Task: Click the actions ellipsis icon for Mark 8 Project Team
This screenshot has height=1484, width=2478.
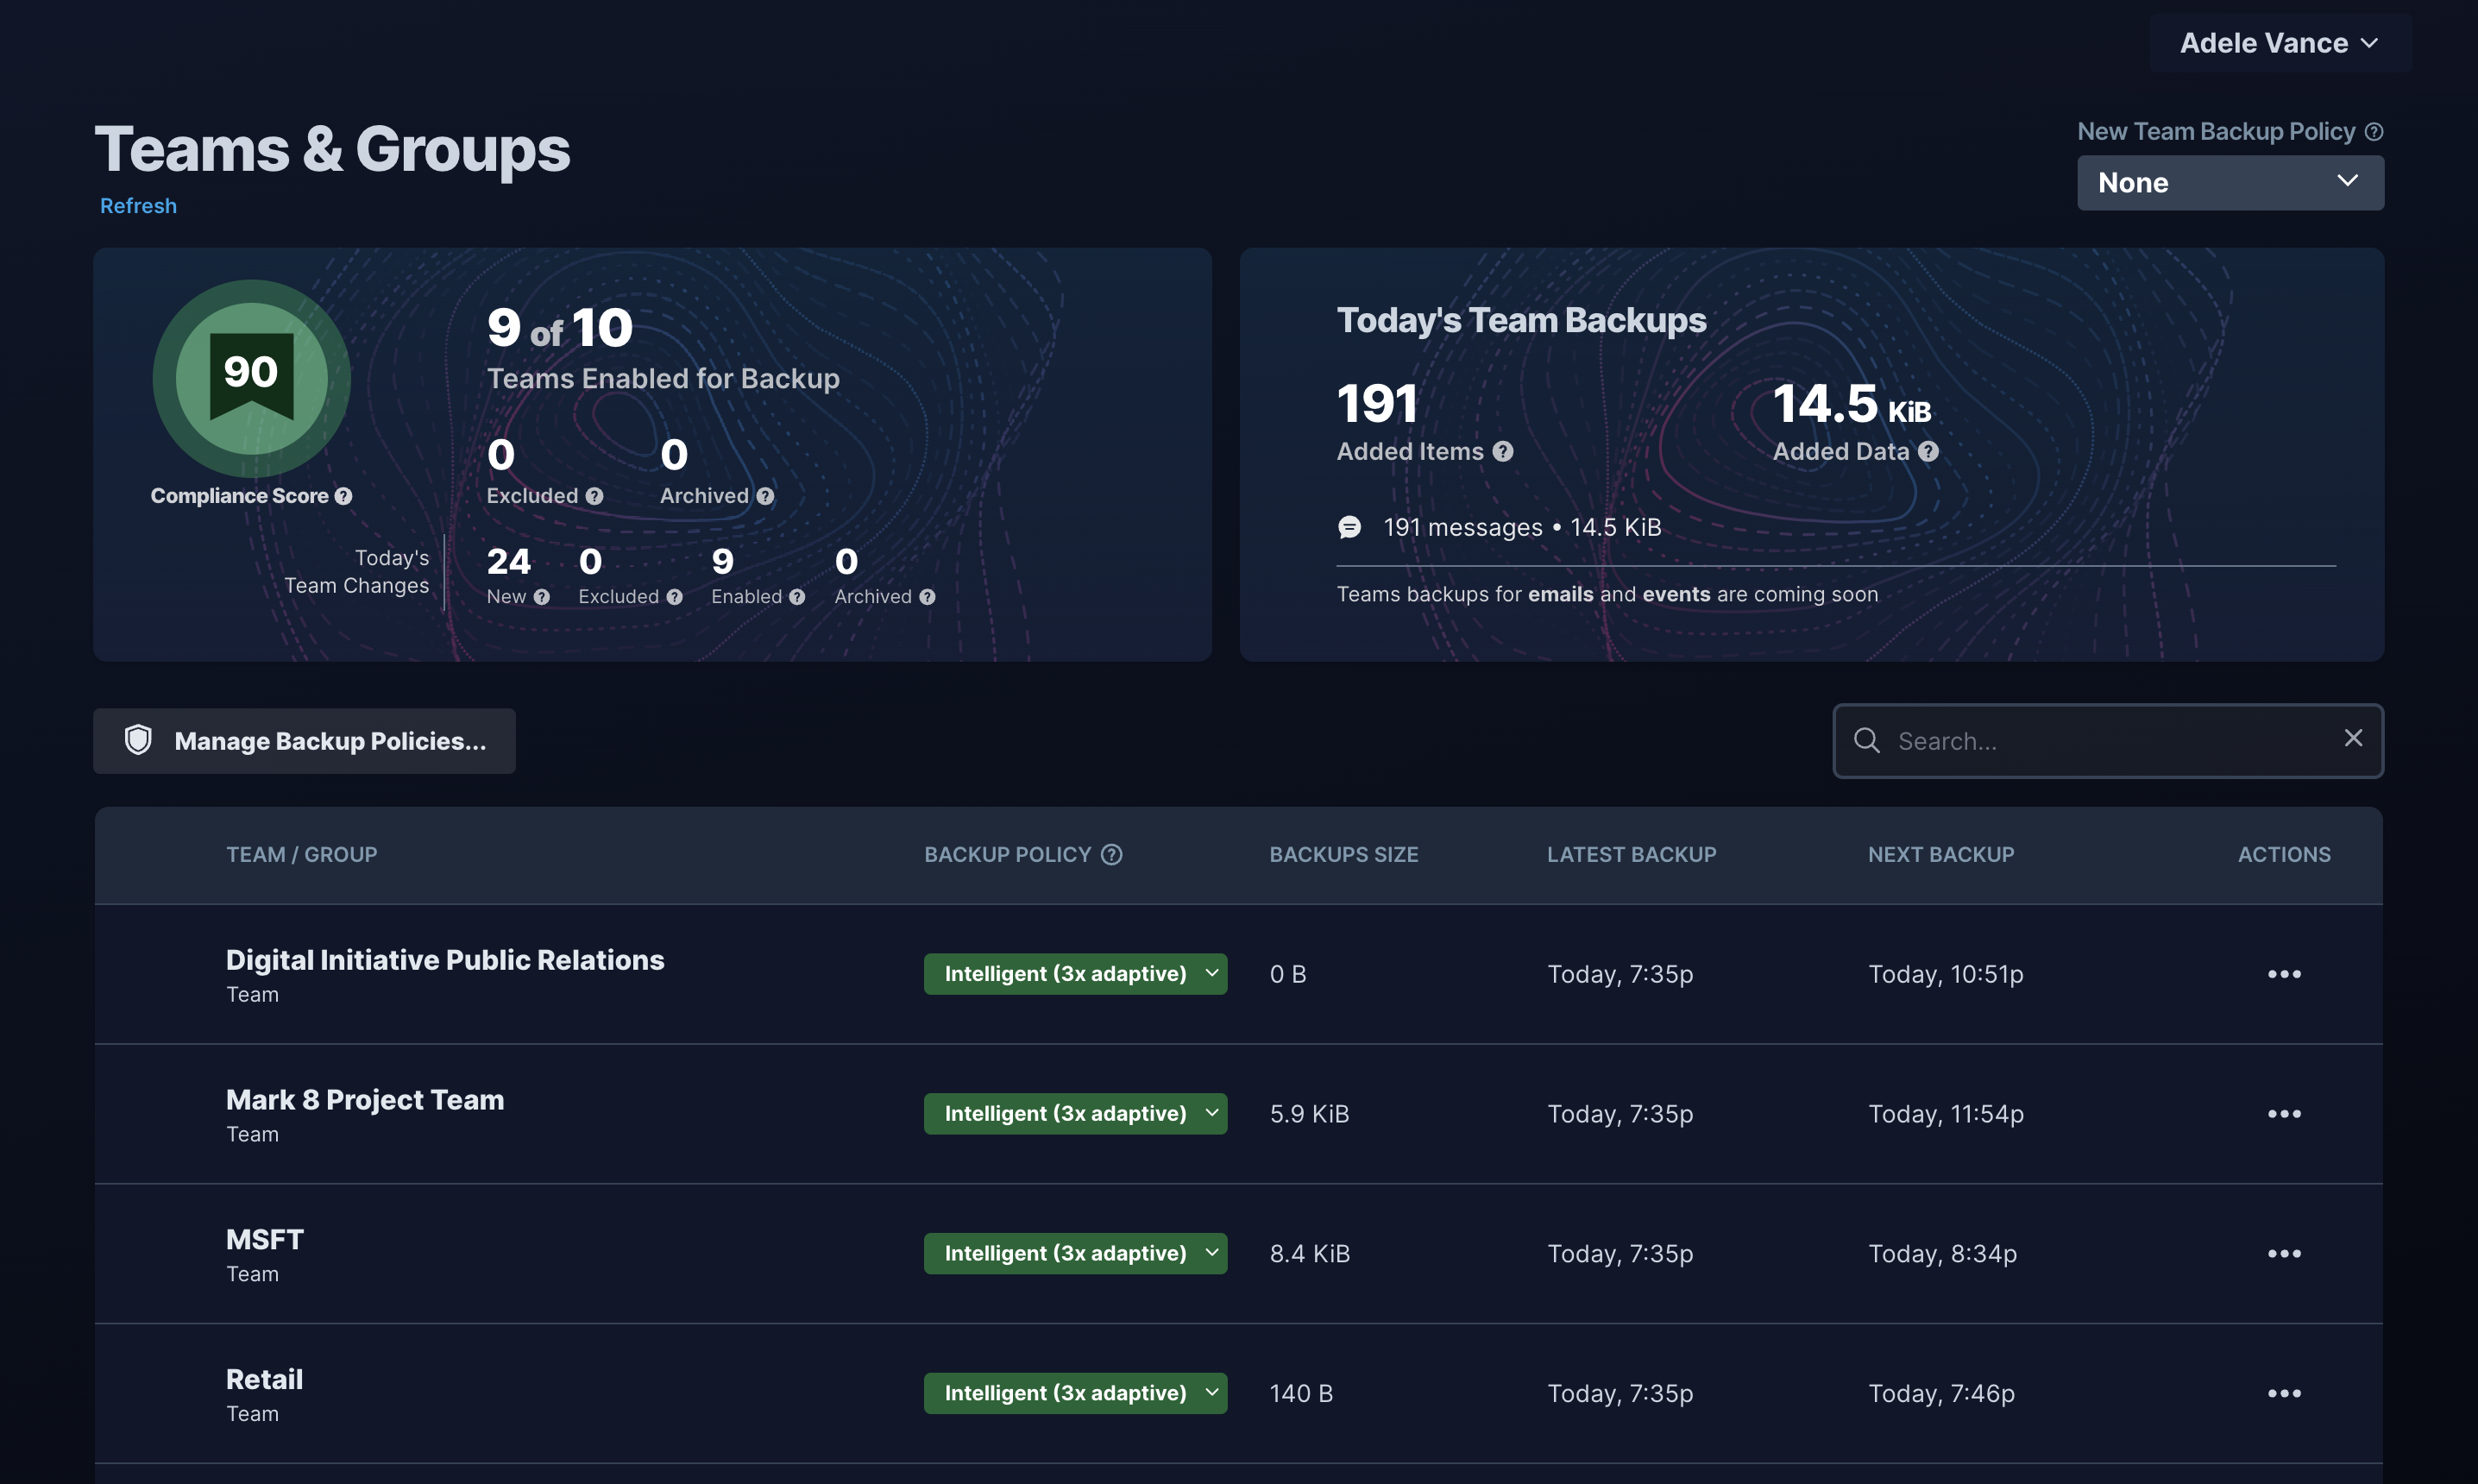Action: pos(2284,1113)
